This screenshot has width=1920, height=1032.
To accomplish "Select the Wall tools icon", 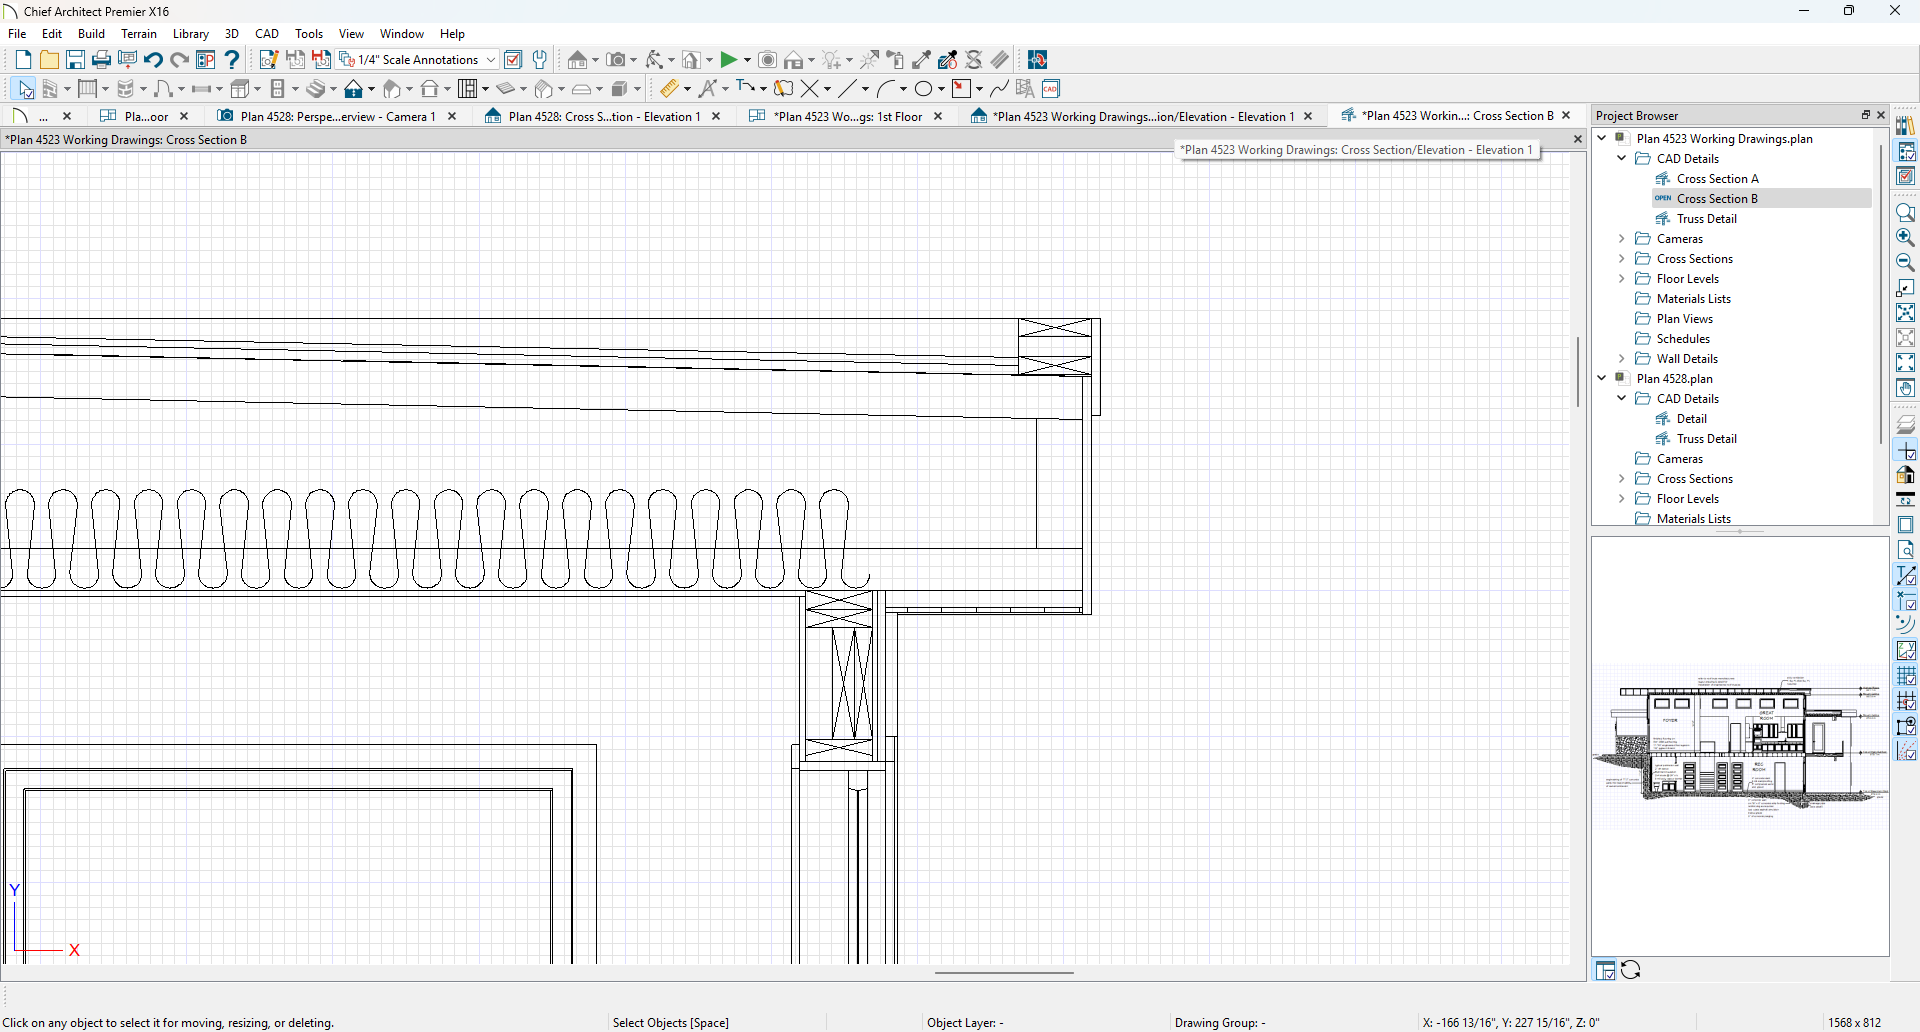I will tap(50, 89).
